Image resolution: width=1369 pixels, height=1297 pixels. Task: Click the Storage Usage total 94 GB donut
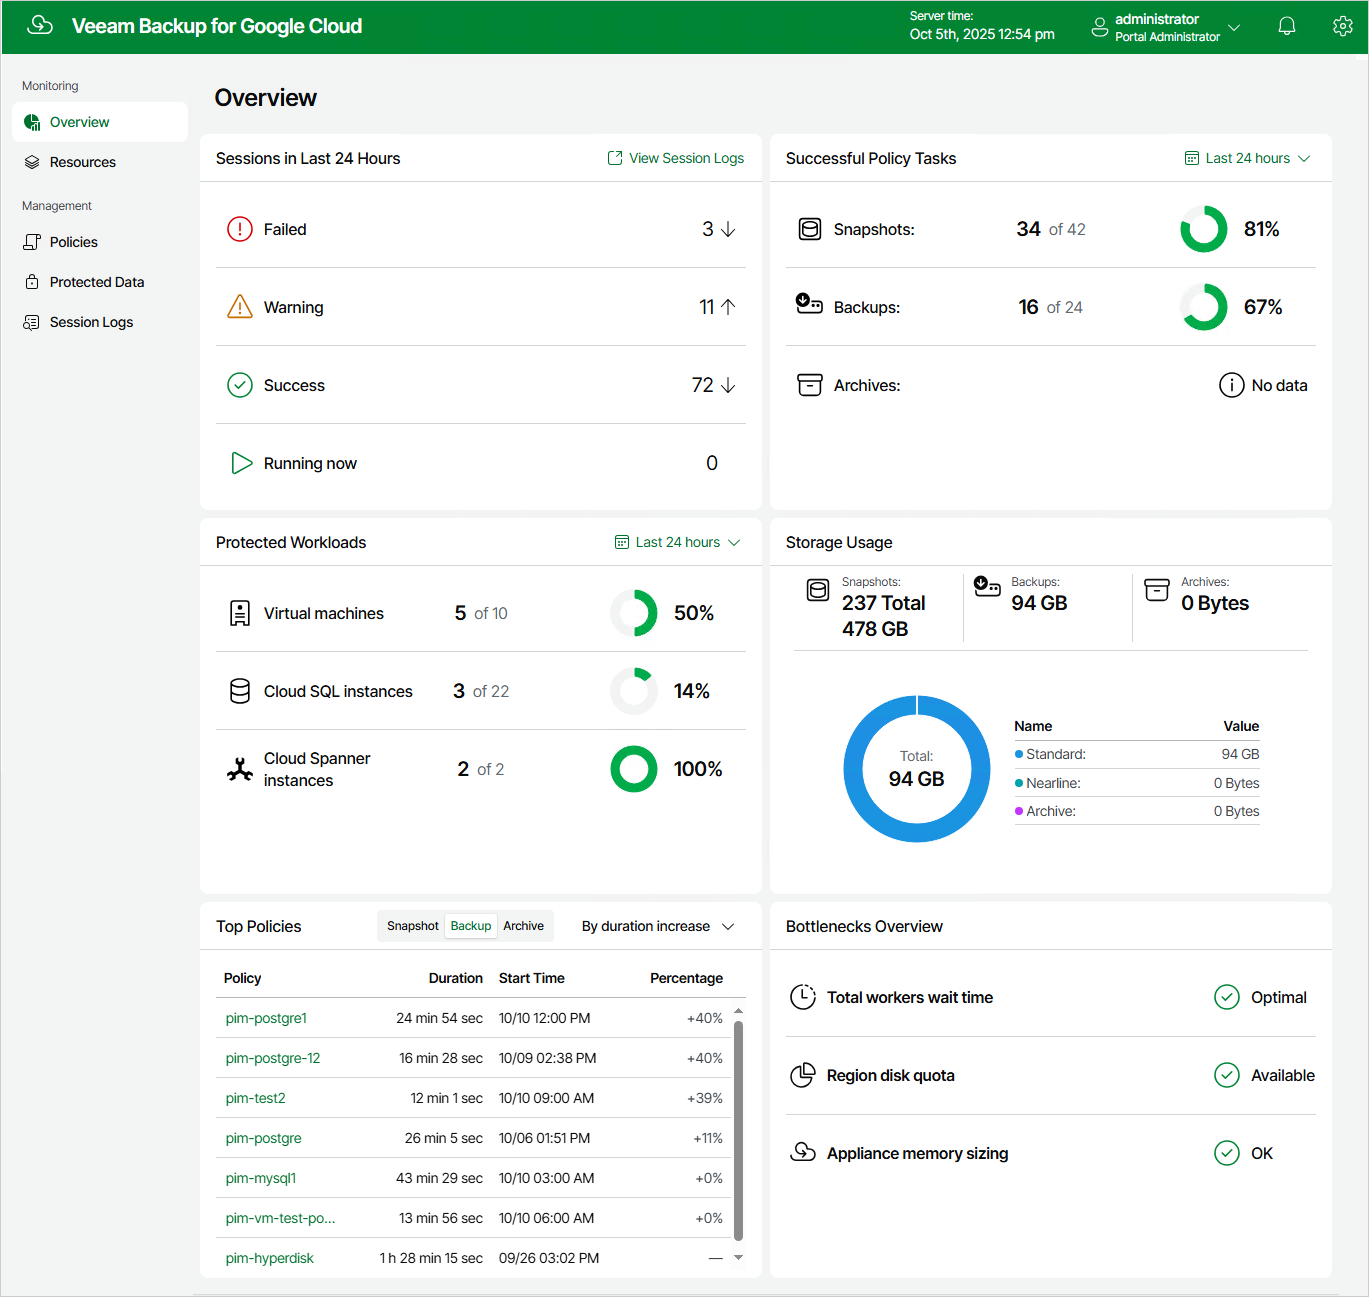click(917, 769)
